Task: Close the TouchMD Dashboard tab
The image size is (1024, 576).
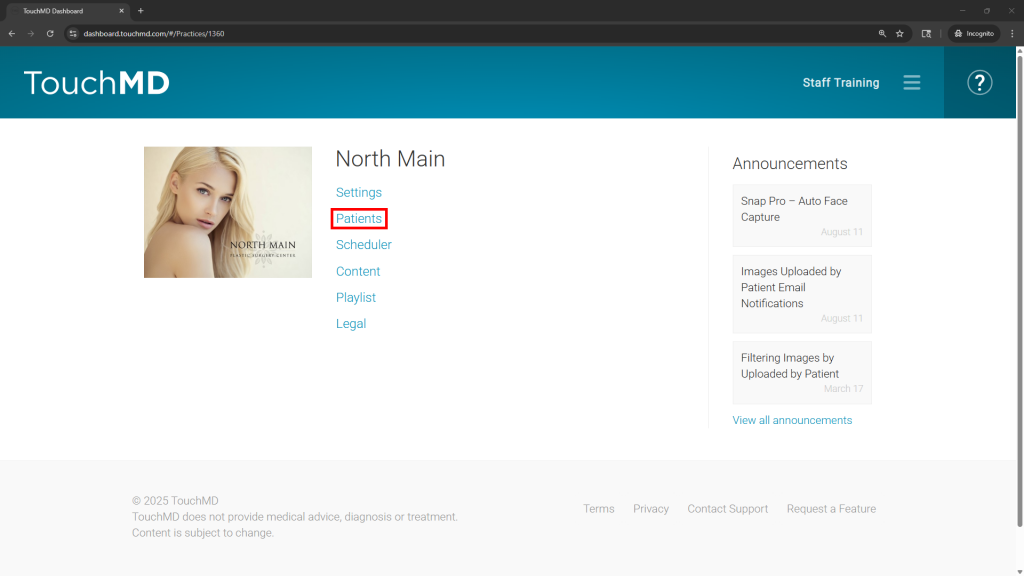Action: 122,10
